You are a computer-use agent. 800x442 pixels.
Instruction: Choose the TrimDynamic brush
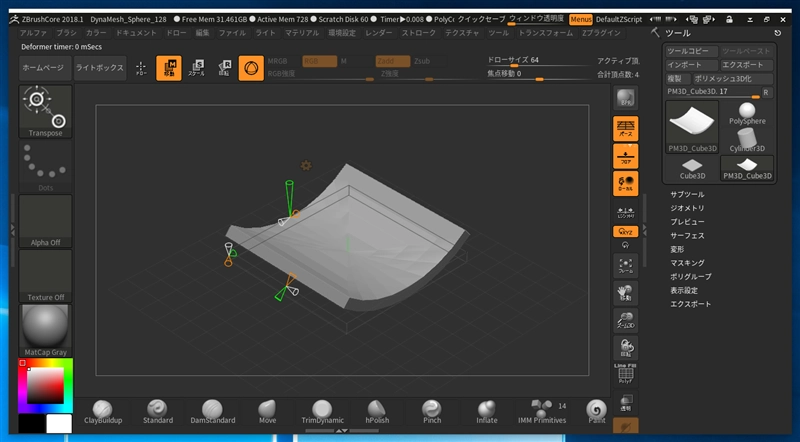pos(322,412)
